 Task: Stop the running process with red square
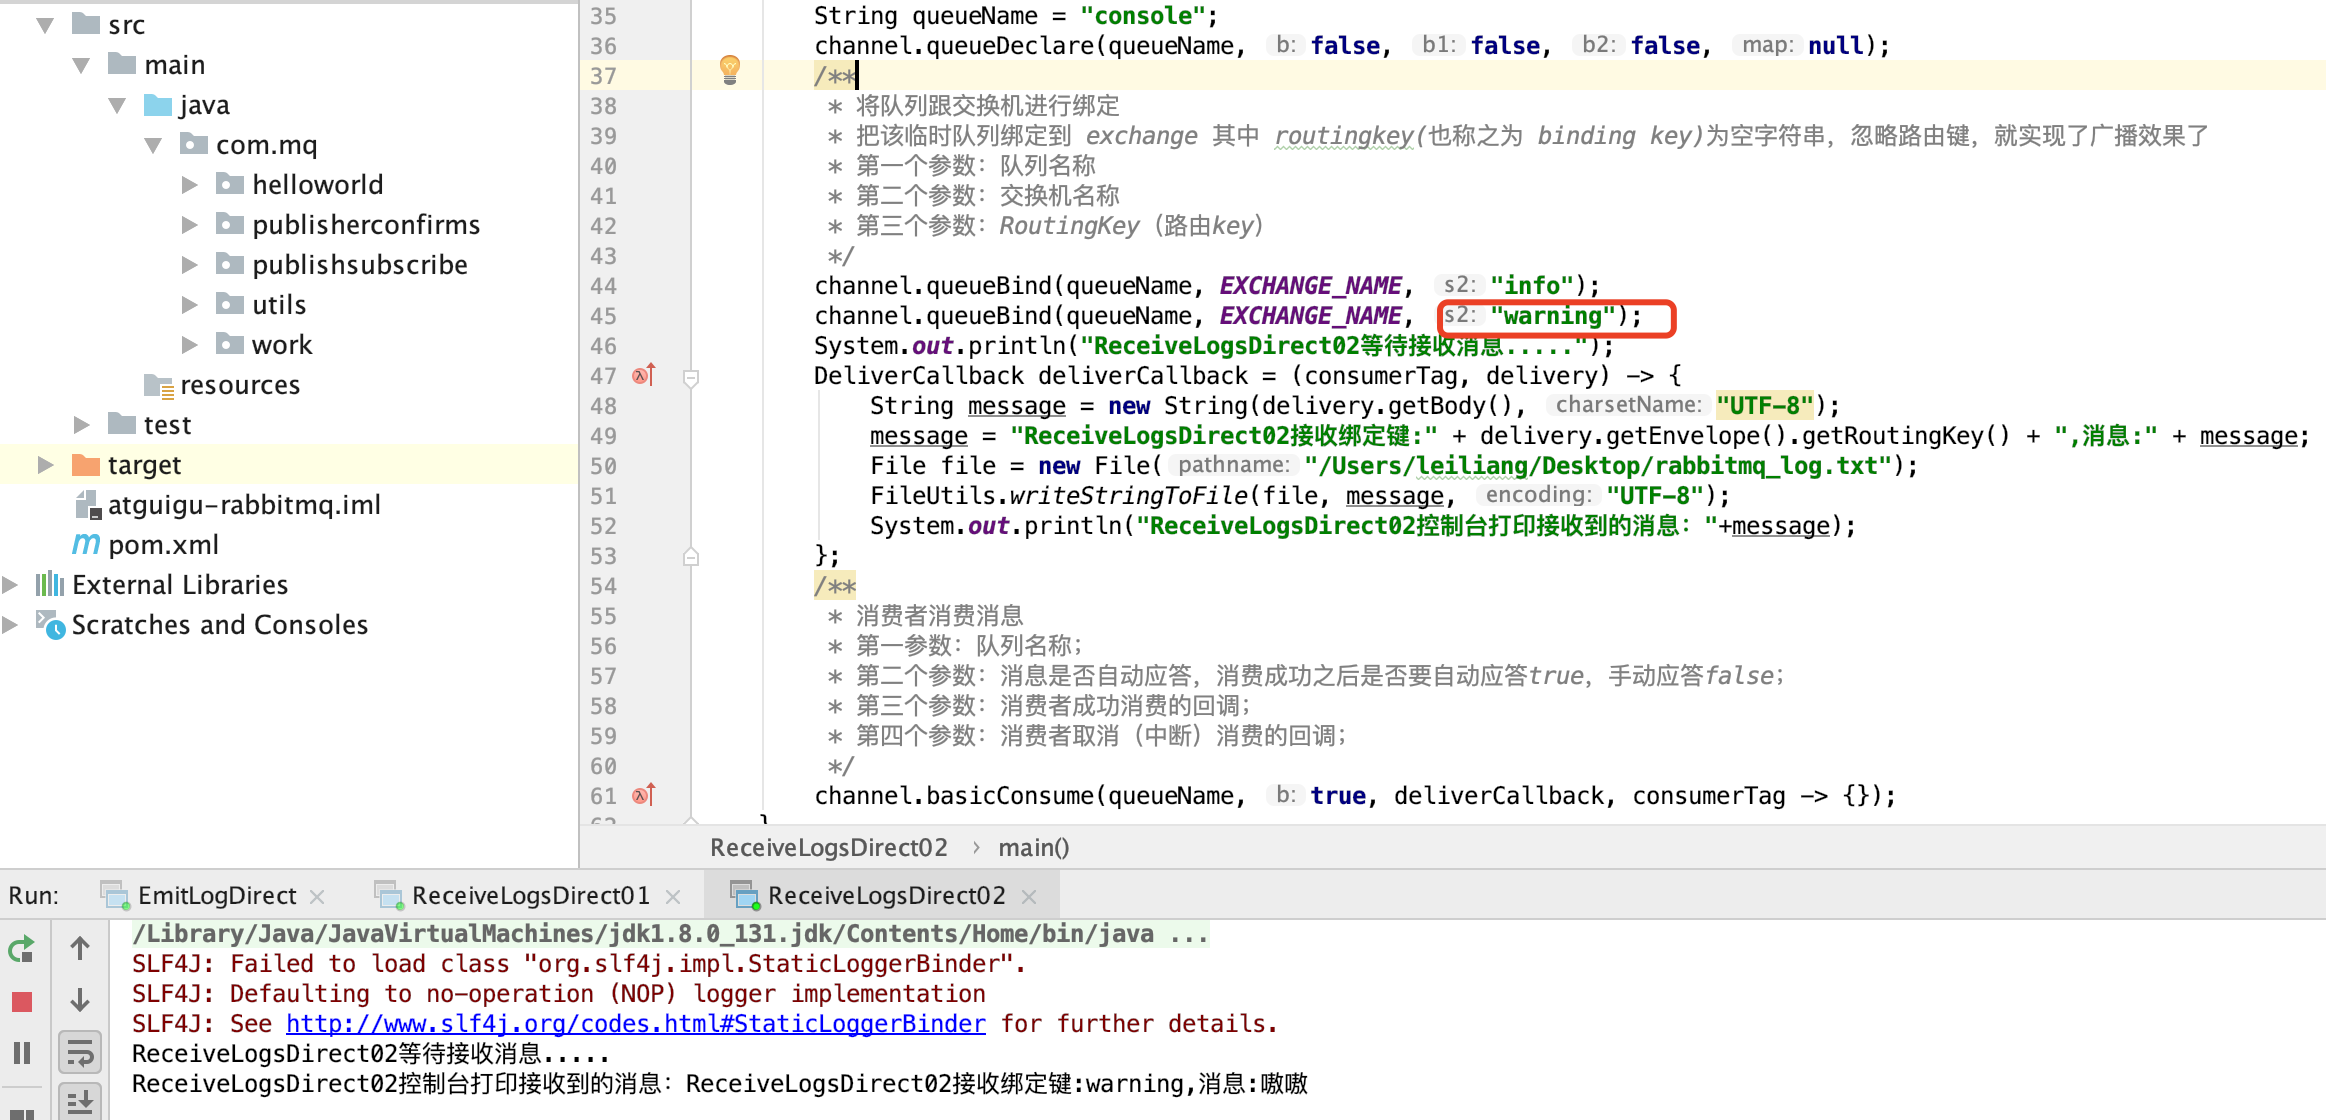tap(22, 1001)
